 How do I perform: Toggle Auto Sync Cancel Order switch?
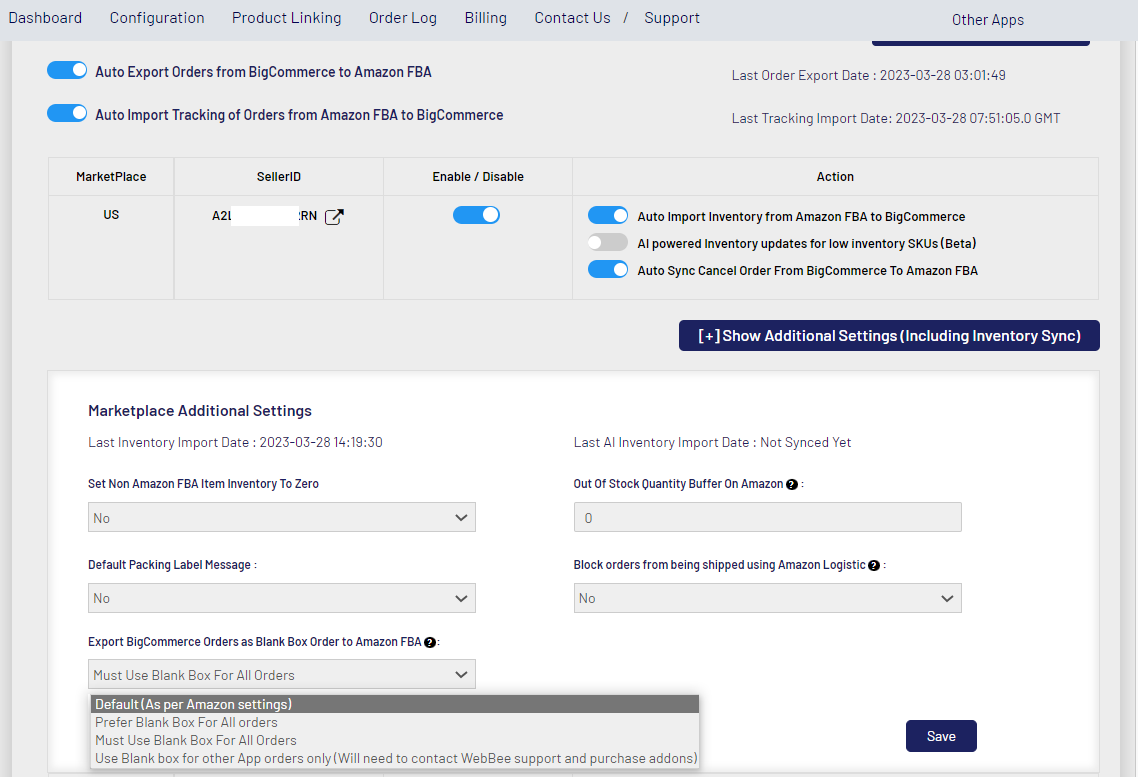coord(607,269)
